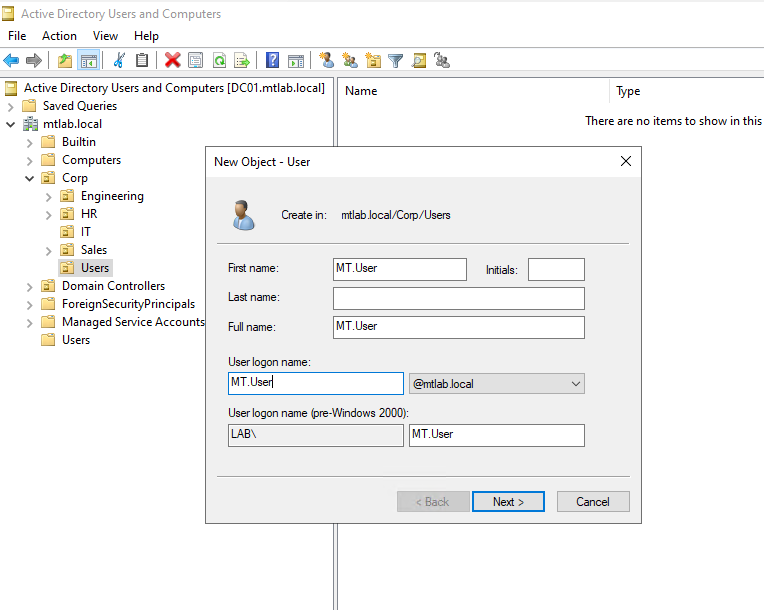Click the Paste clipboard icon
The image size is (764, 610).
142,60
